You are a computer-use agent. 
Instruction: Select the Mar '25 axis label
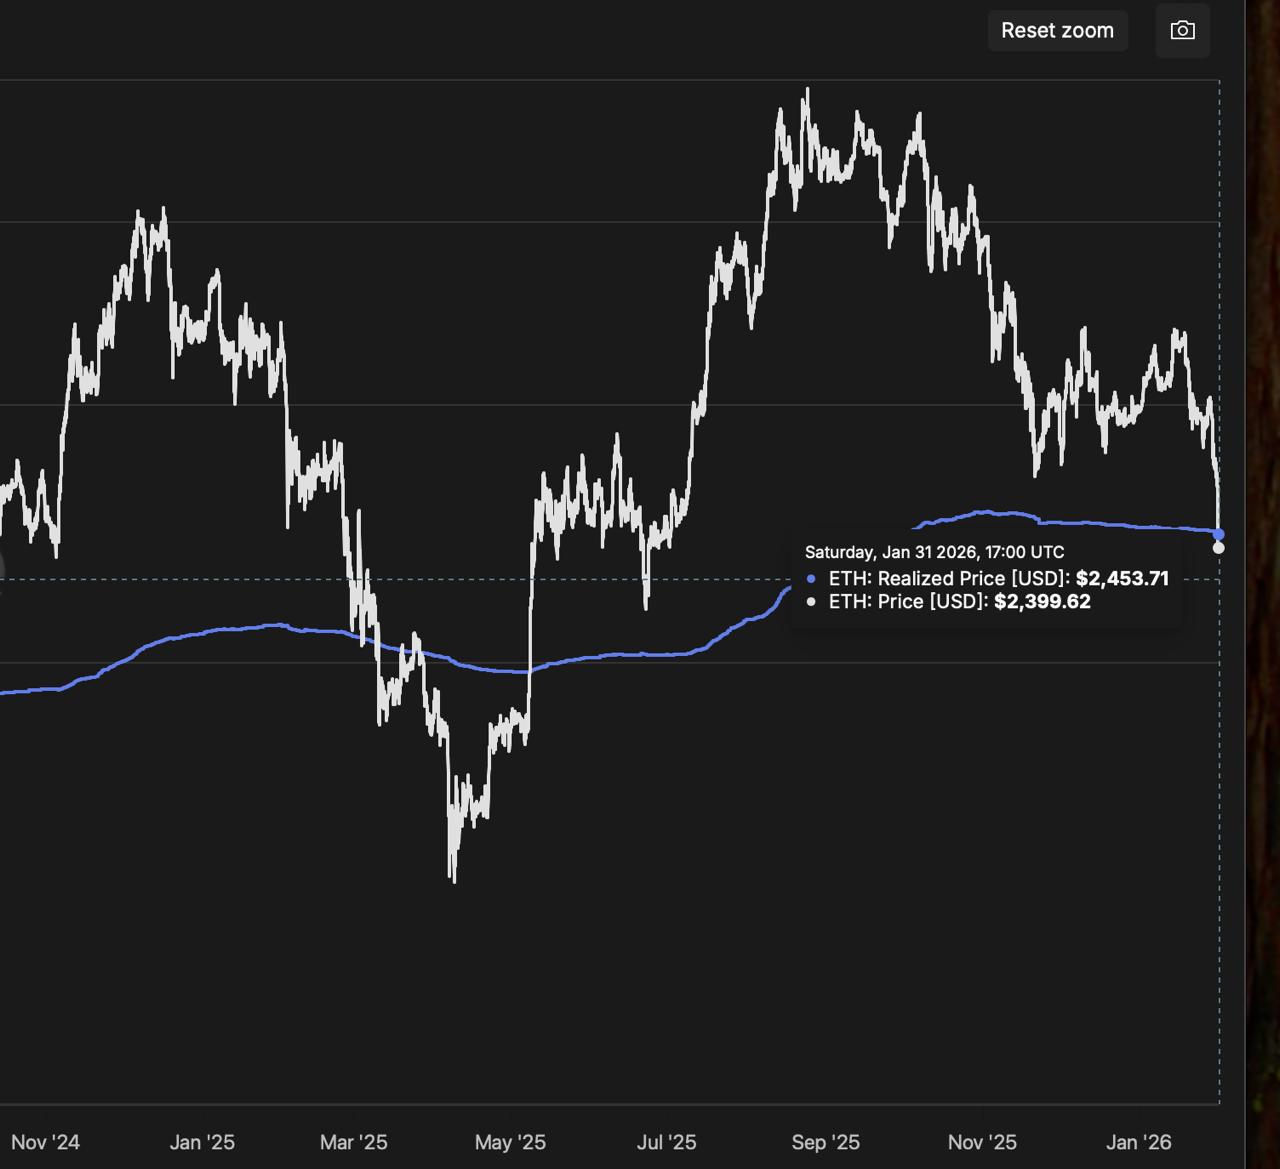pos(353,1142)
